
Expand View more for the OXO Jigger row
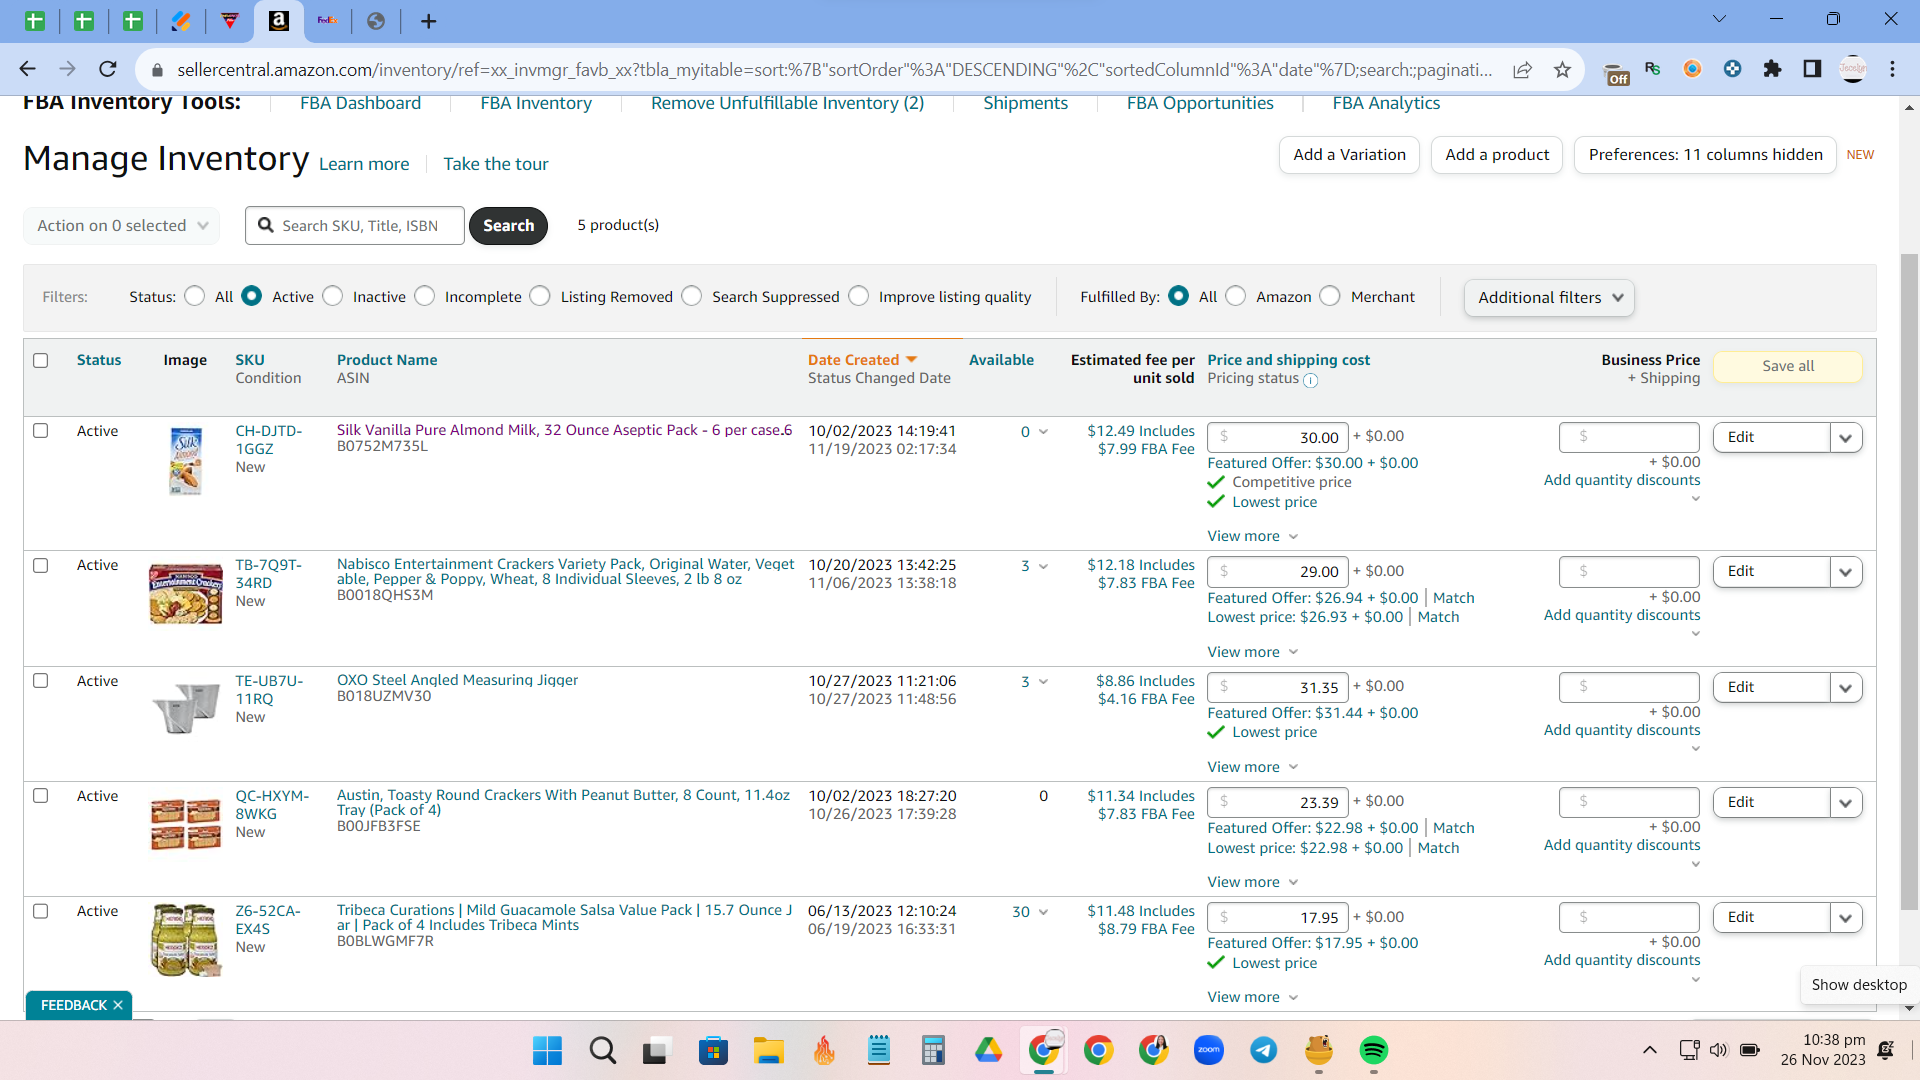(x=1253, y=767)
